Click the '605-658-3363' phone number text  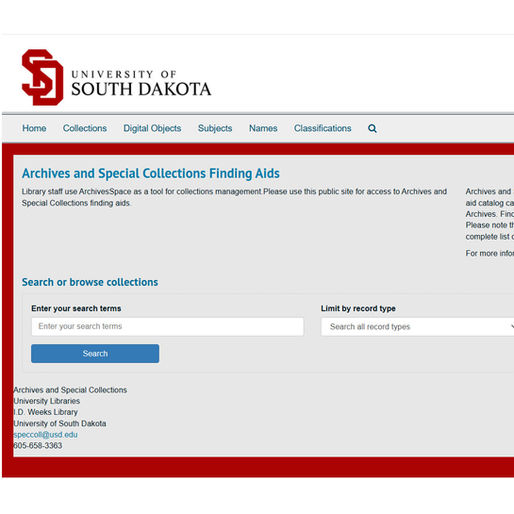coord(38,446)
